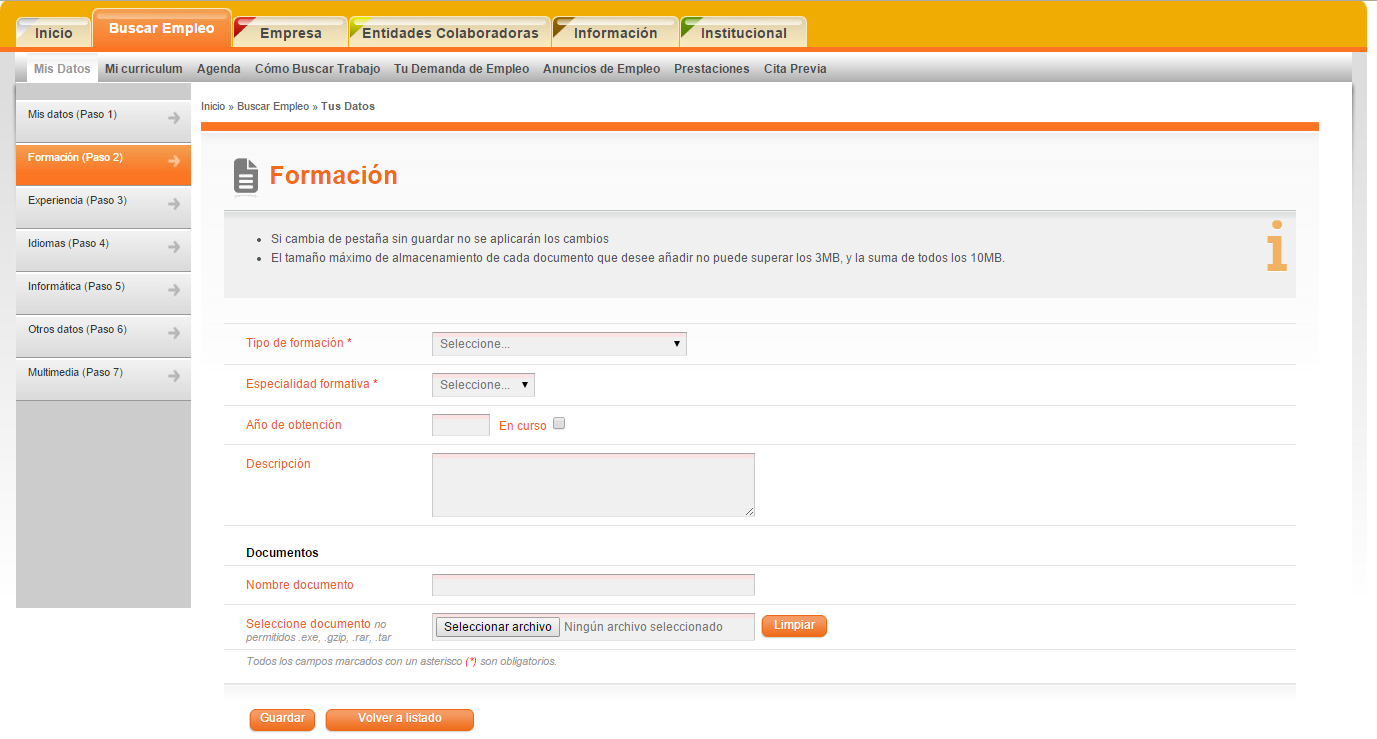
Task: Select Cita Previa in the menu bar
Action: tap(795, 69)
